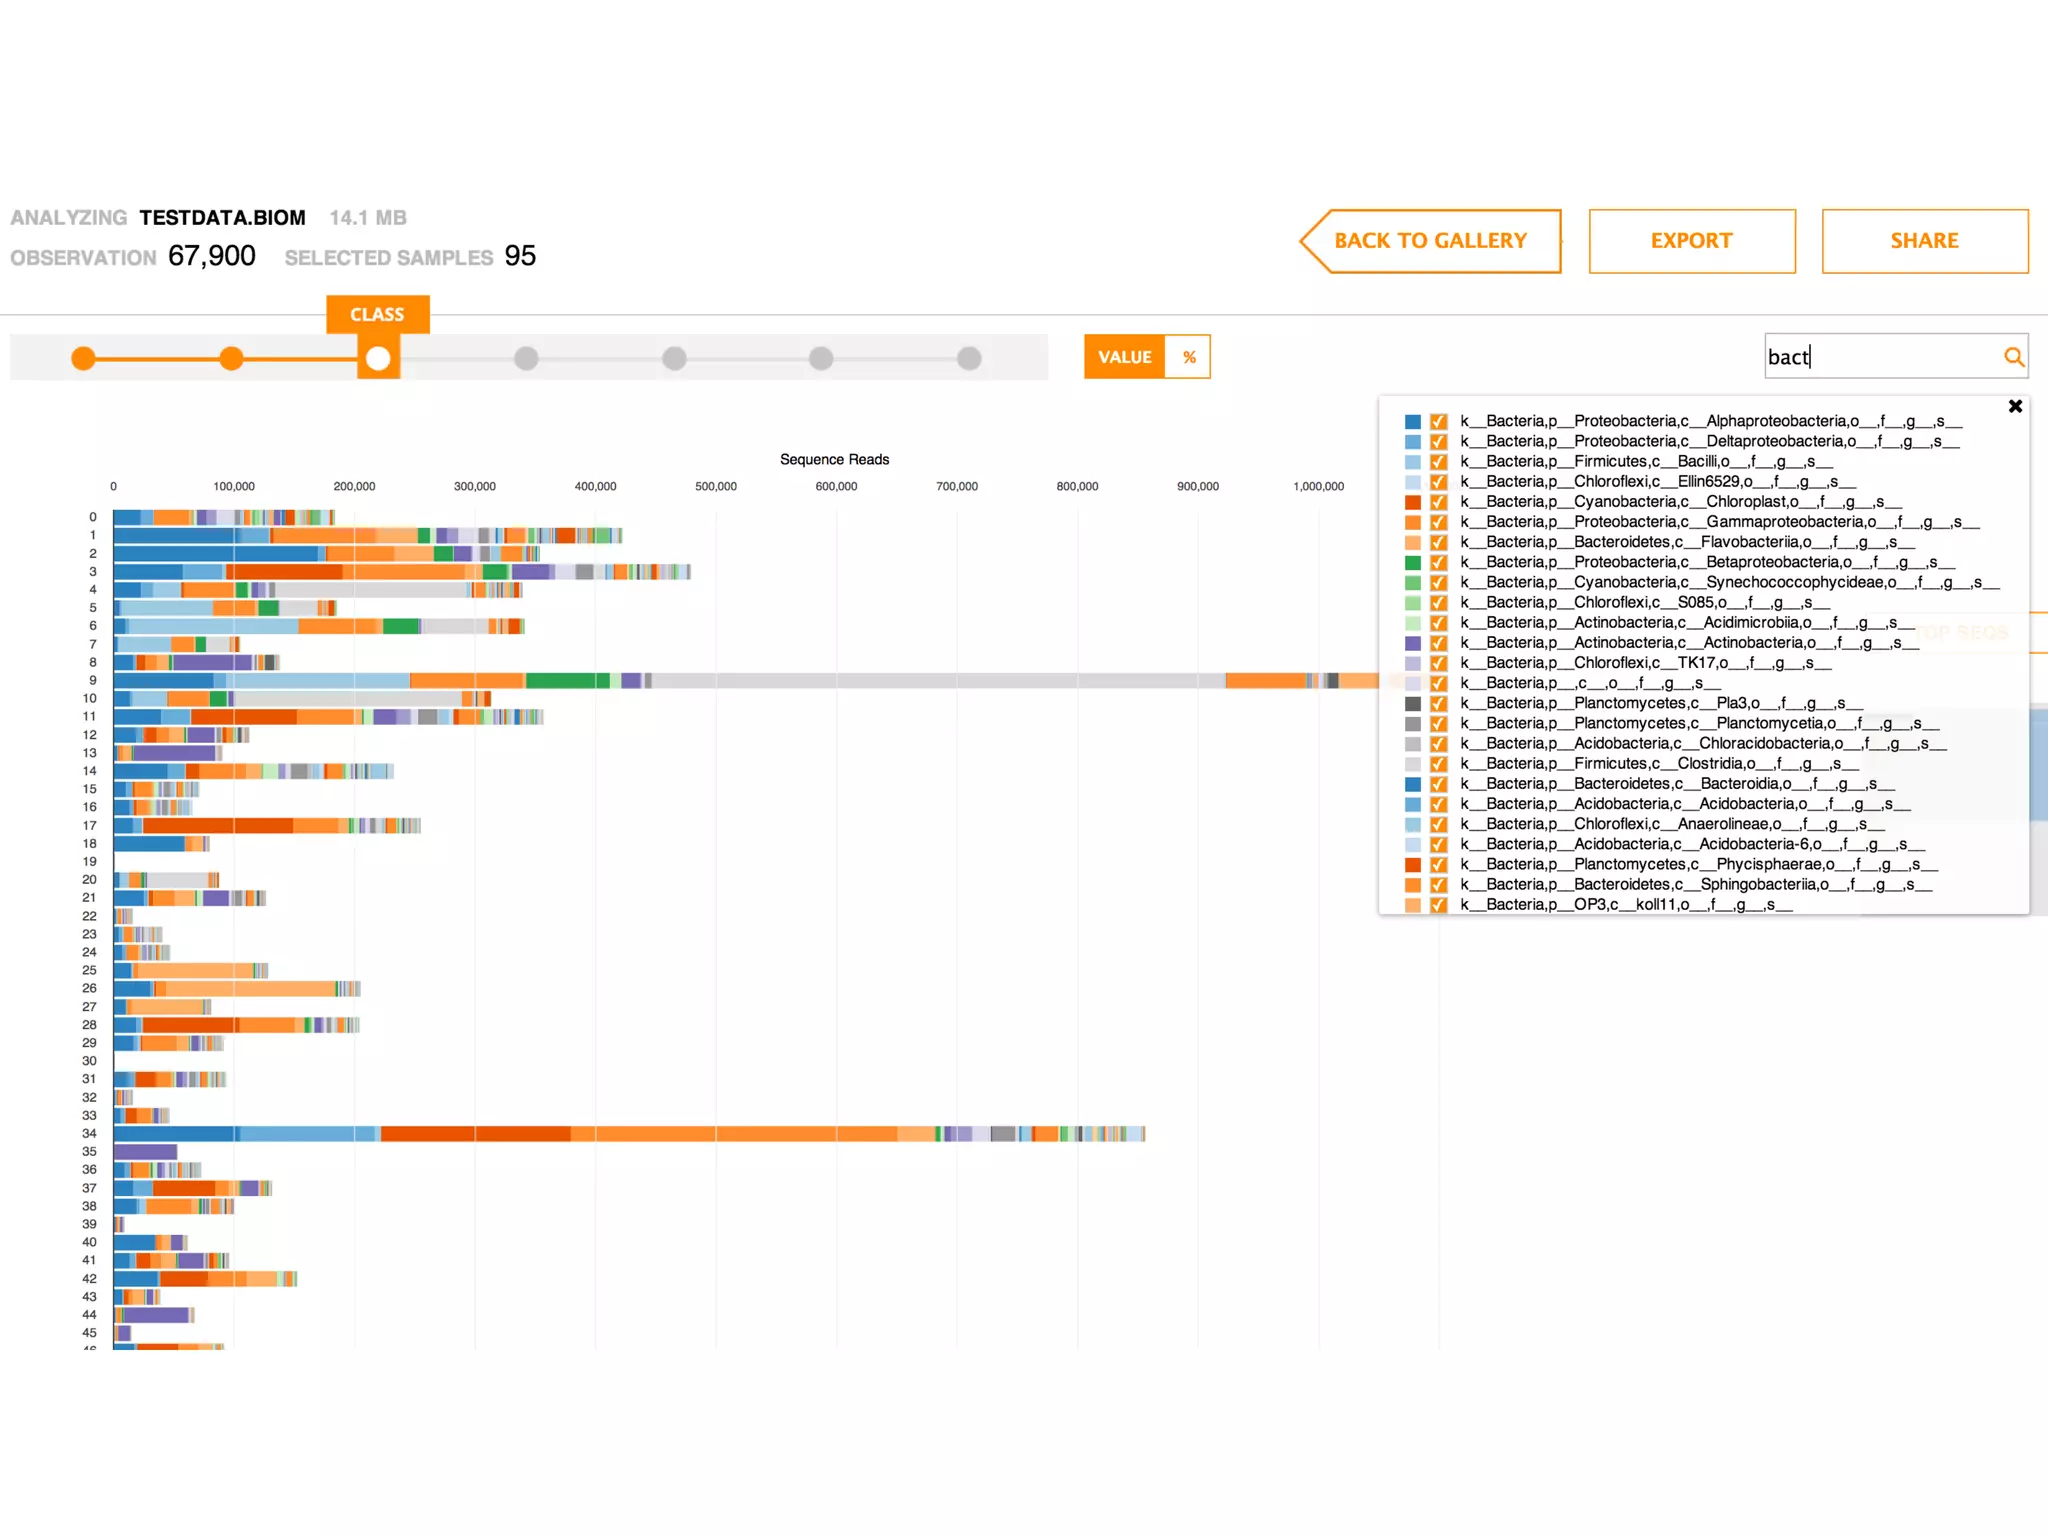Click the Actinobacteria purple color swatch

click(1413, 643)
